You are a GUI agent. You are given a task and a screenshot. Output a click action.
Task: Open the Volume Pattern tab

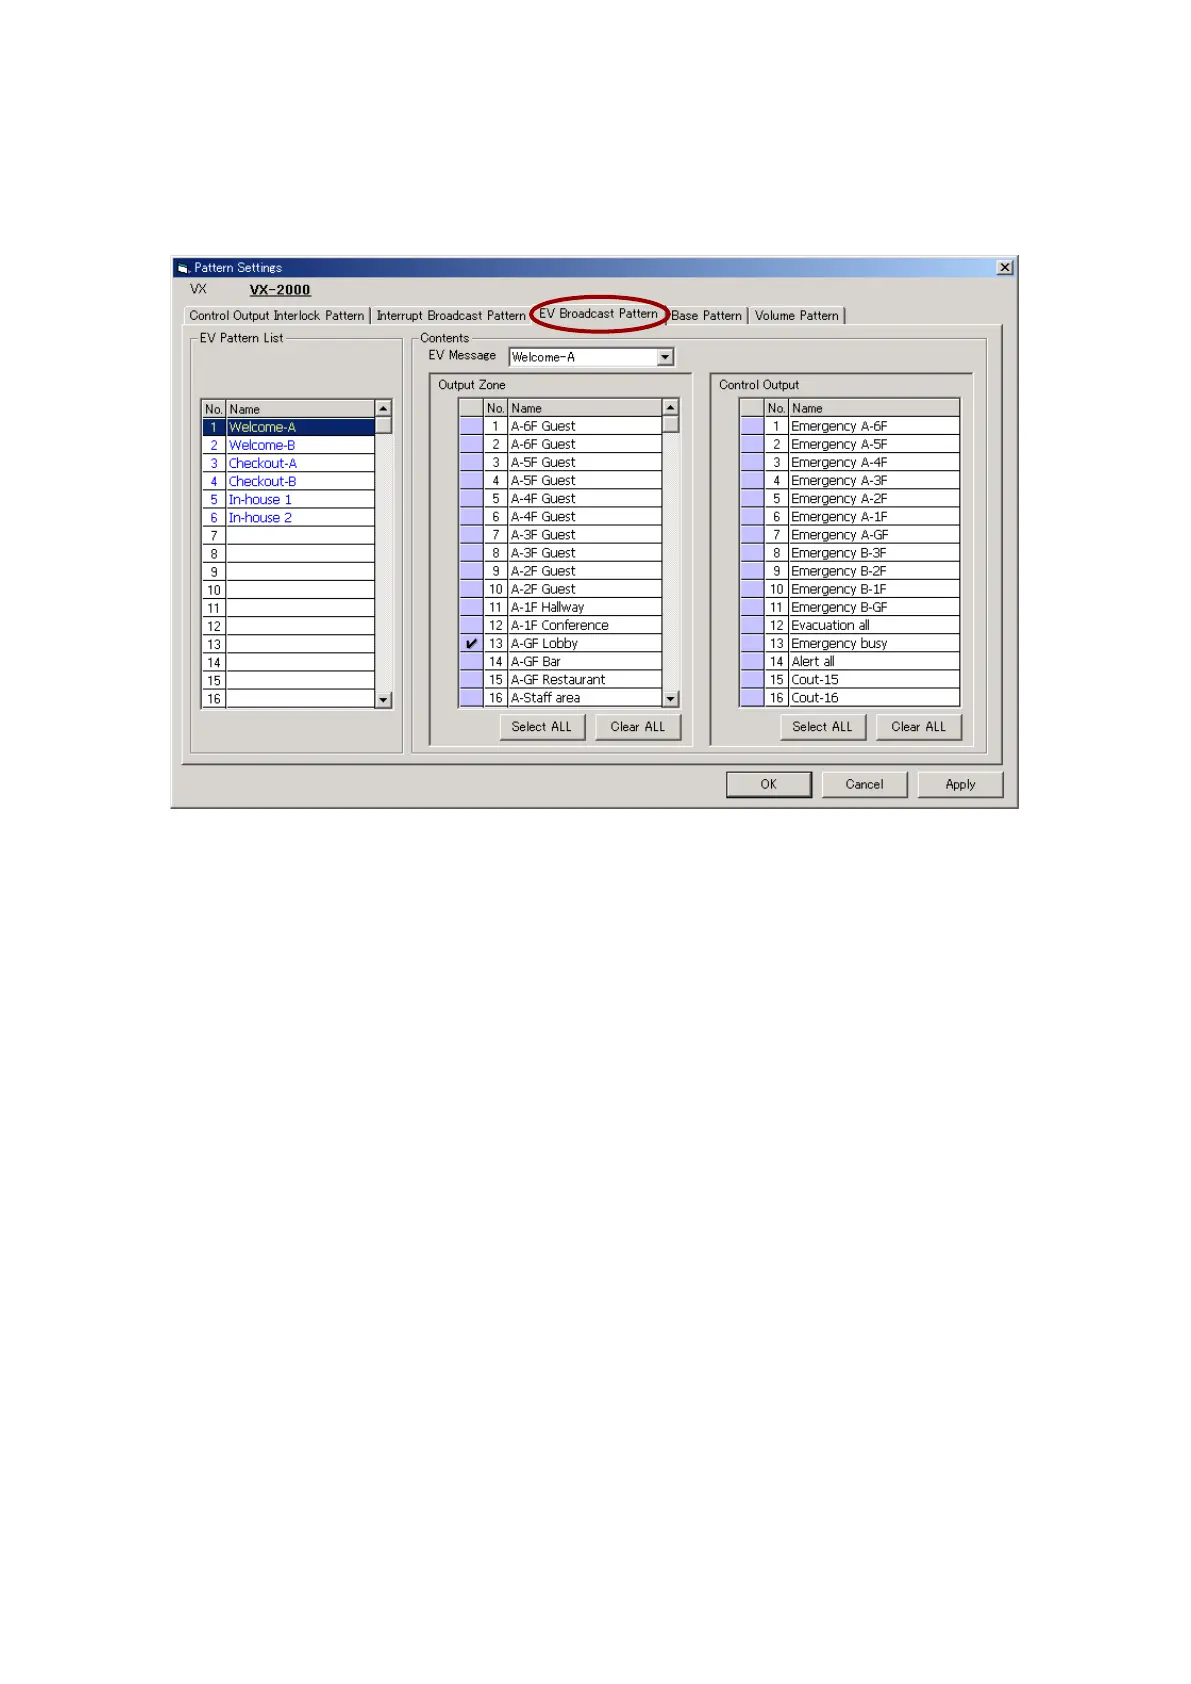(796, 315)
